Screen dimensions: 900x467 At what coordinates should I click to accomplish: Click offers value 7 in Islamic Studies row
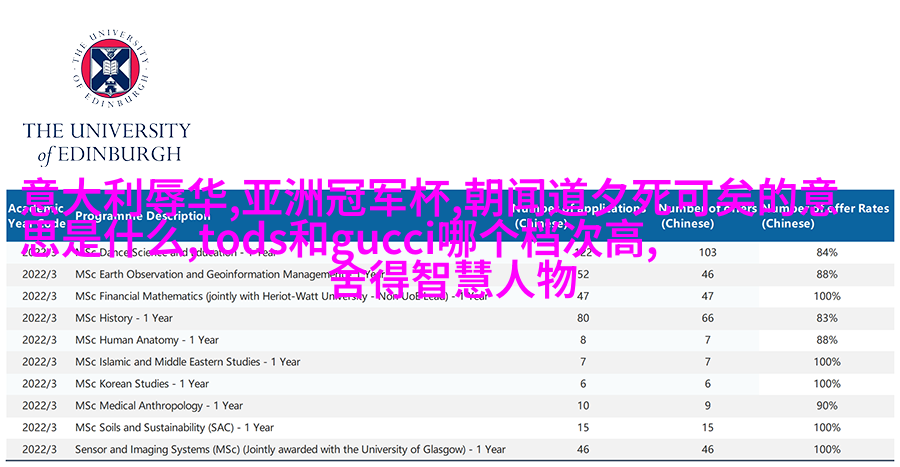pos(708,362)
